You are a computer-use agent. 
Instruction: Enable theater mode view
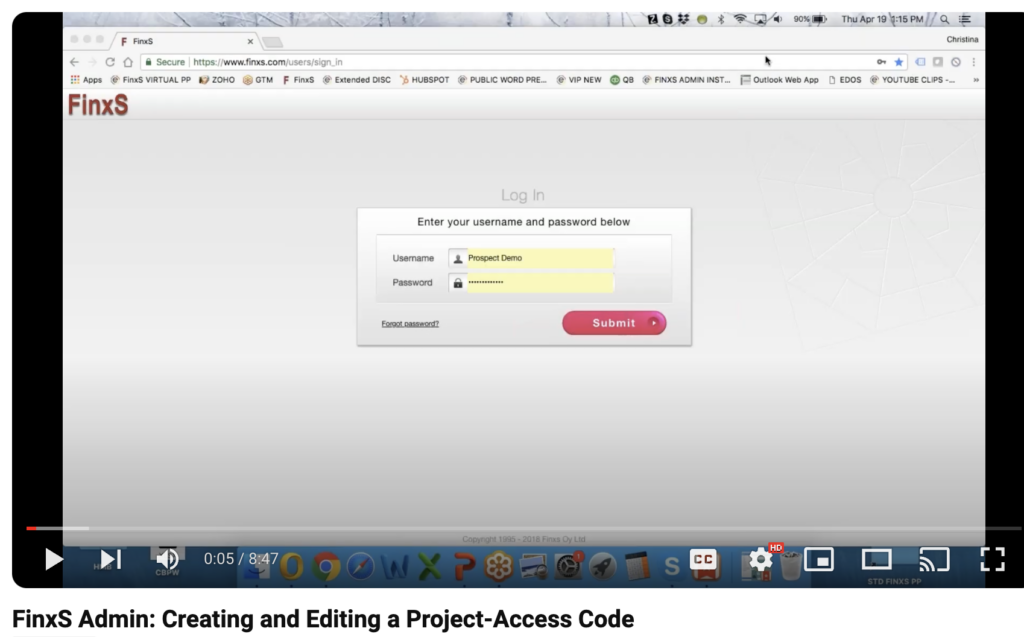point(876,559)
